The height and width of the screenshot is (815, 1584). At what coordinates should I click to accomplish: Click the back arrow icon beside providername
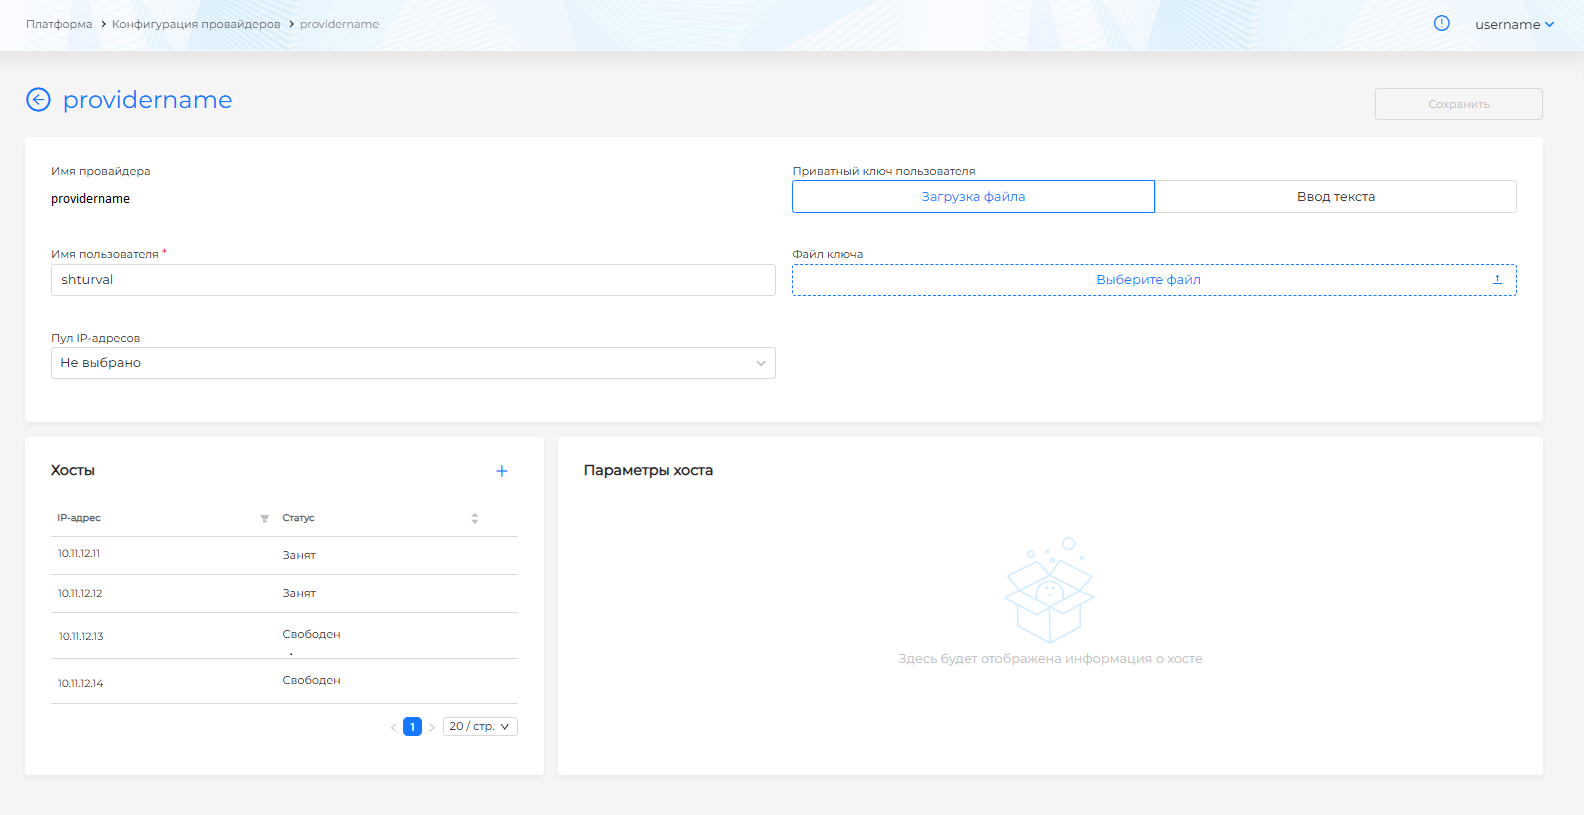tap(38, 99)
